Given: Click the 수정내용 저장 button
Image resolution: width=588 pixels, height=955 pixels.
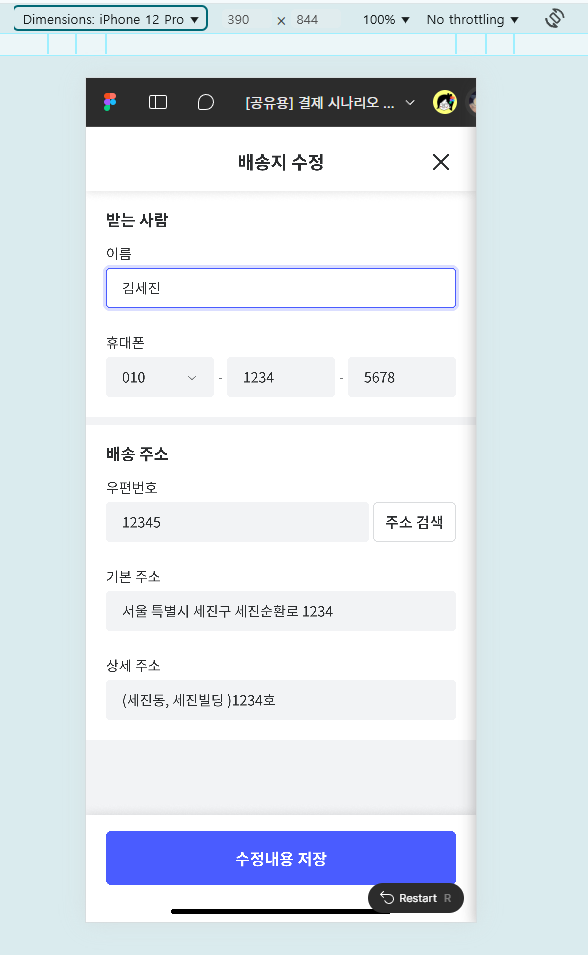Looking at the screenshot, I should [x=281, y=858].
